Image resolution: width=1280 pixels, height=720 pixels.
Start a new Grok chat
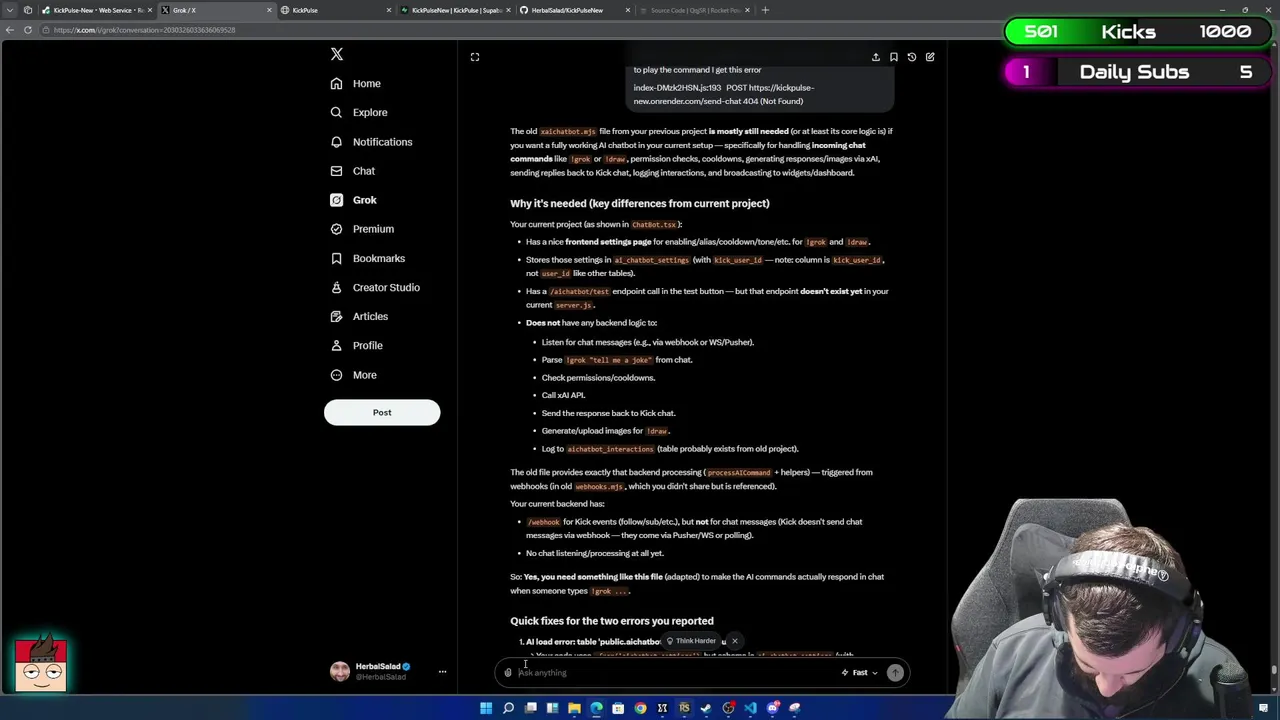coord(930,57)
